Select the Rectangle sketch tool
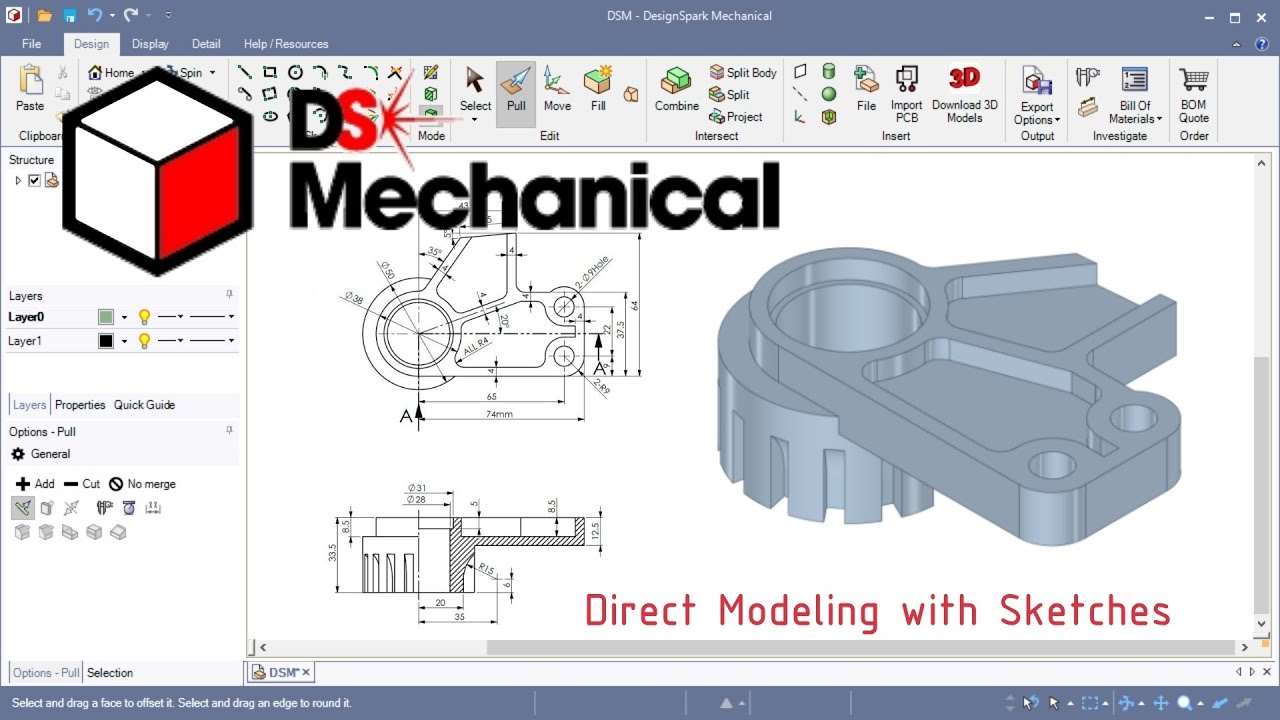This screenshot has width=1280, height=720. pos(269,72)
